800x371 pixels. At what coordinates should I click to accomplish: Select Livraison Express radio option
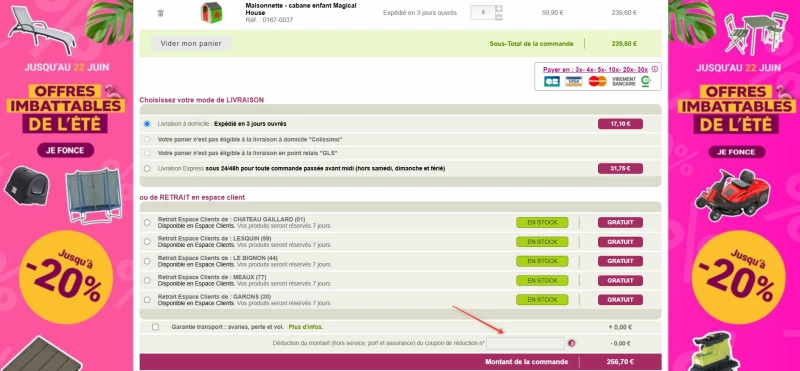tap(147, 168)
